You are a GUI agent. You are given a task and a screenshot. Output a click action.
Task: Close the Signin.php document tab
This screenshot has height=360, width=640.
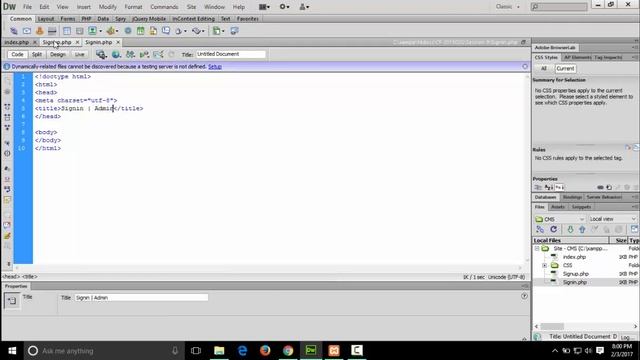tap(118, 42)
